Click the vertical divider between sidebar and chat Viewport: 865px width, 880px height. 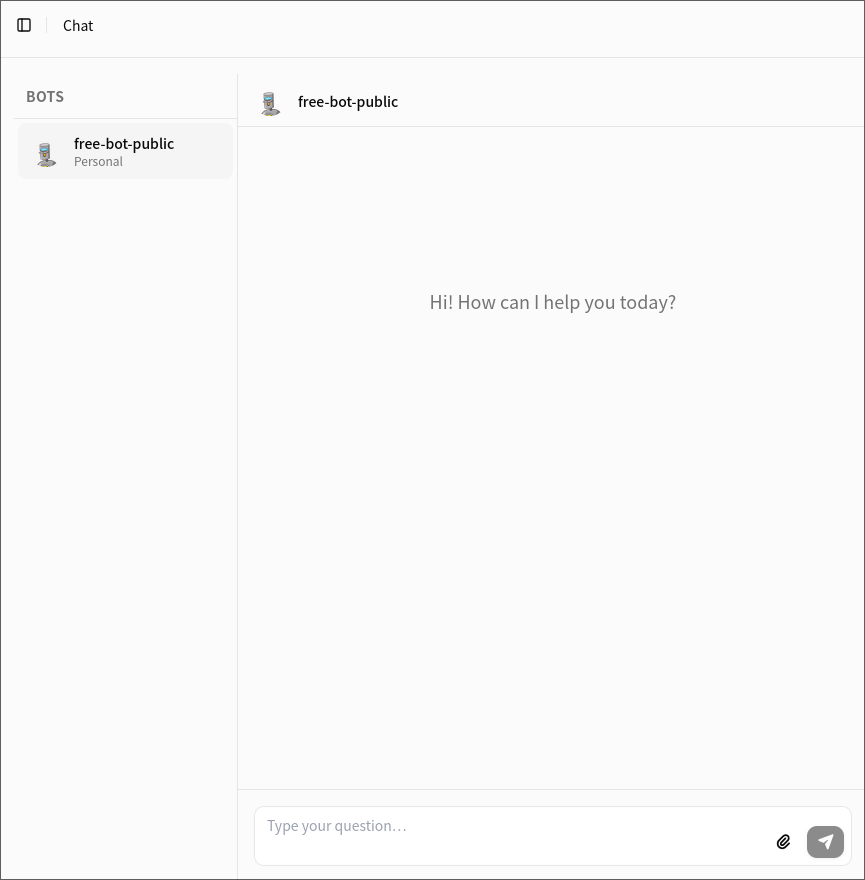(x=237, y=450)
